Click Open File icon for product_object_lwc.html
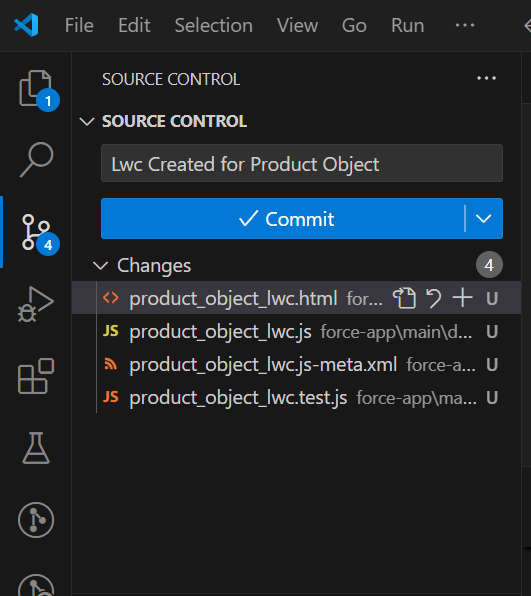This screenshot has width=531, height=596. coord(404,298)
